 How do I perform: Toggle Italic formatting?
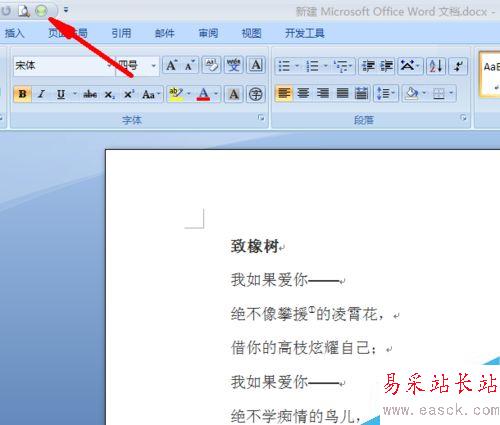42,94
